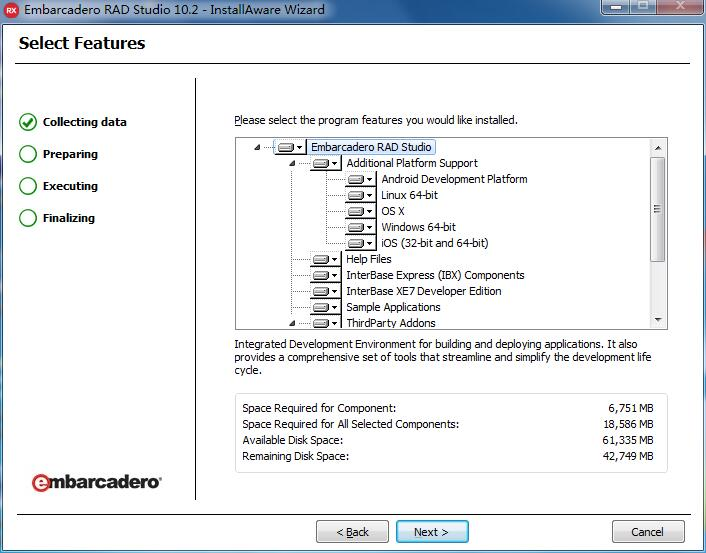
Task: Select Linux 64-bit feature label
Action: [409, 195]
